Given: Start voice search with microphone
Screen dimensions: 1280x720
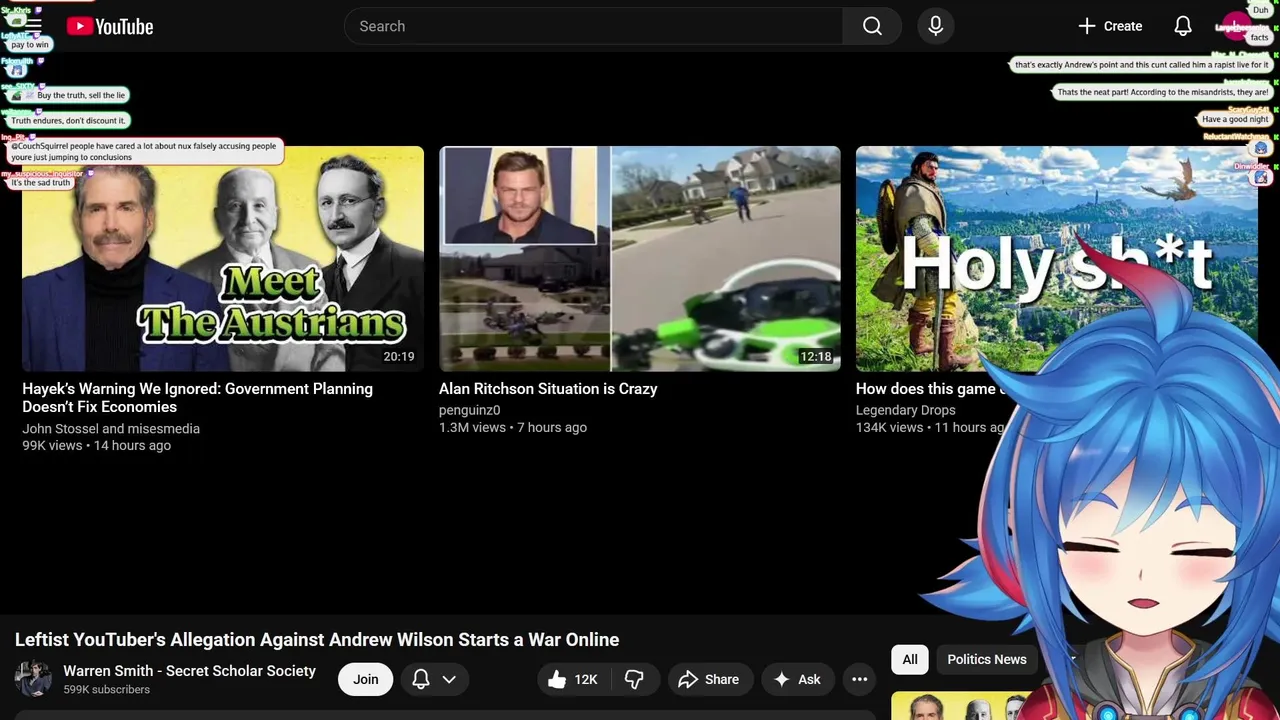Looking at the screenshot, I should (935, 26).
